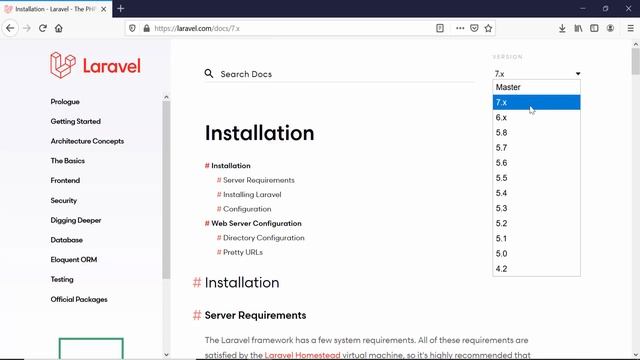Expand the Prologue sidebar section
This screenshot has height=360, width=640.
click(65, 102)
